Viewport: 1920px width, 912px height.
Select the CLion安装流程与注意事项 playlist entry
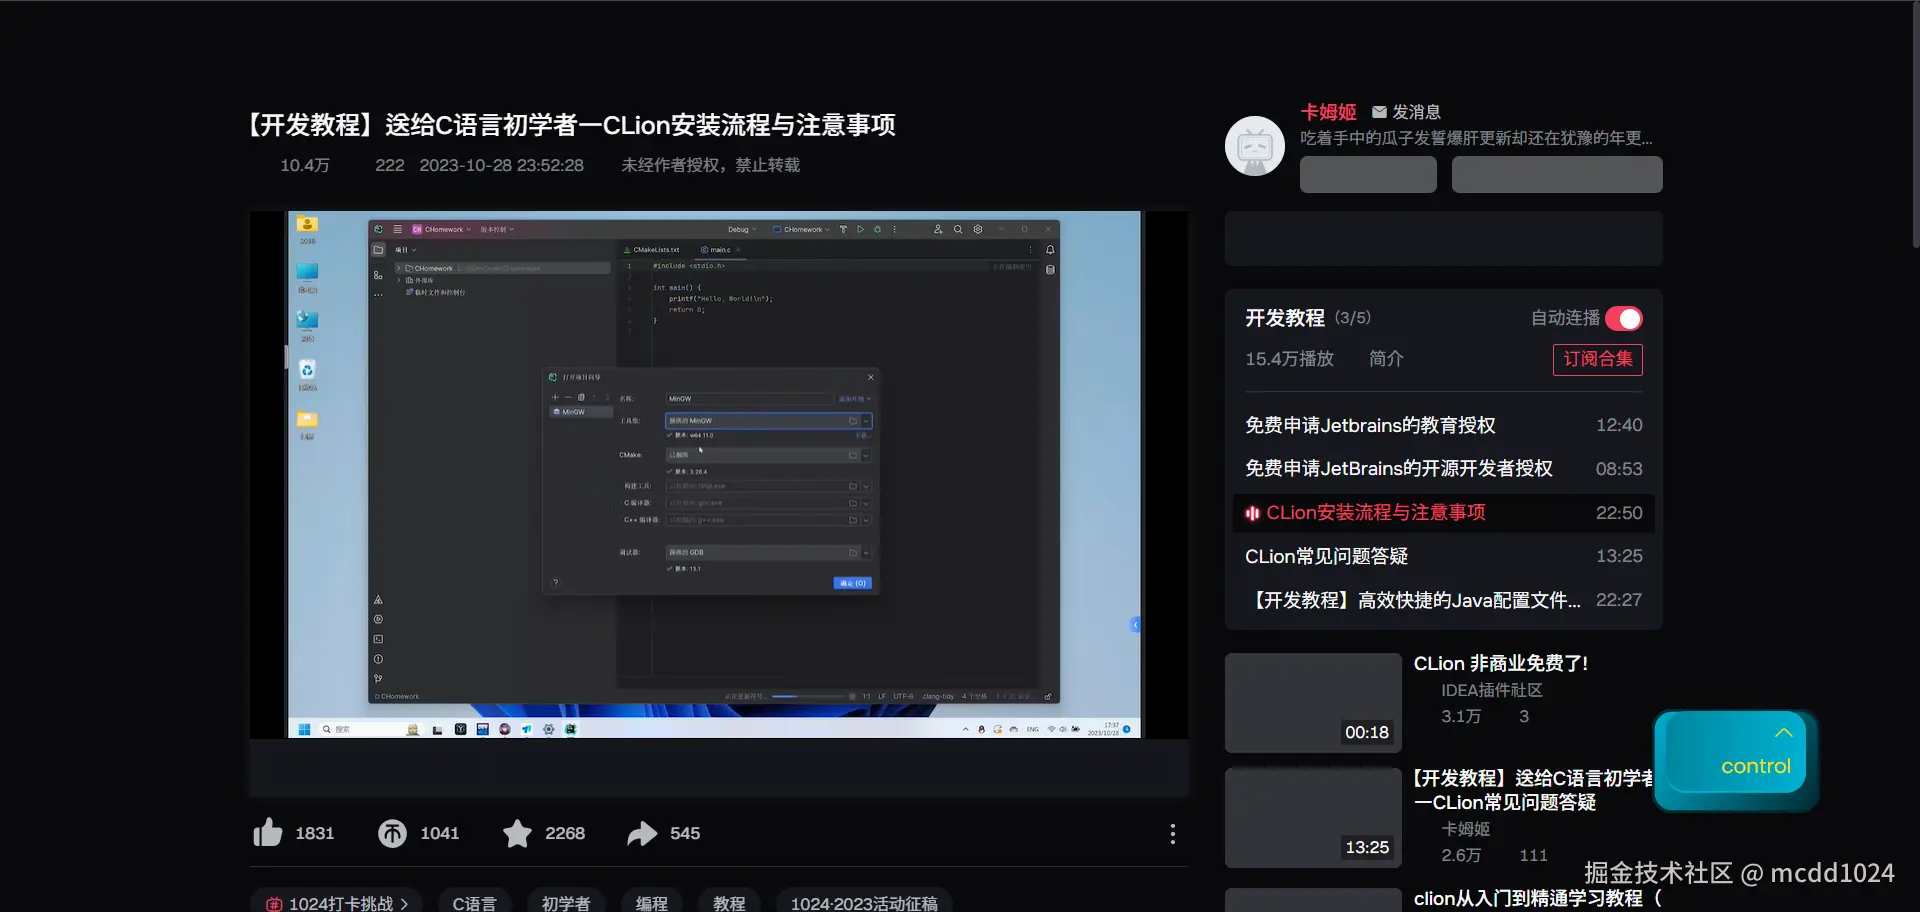pyautogui.click(x=1443, y=513)
